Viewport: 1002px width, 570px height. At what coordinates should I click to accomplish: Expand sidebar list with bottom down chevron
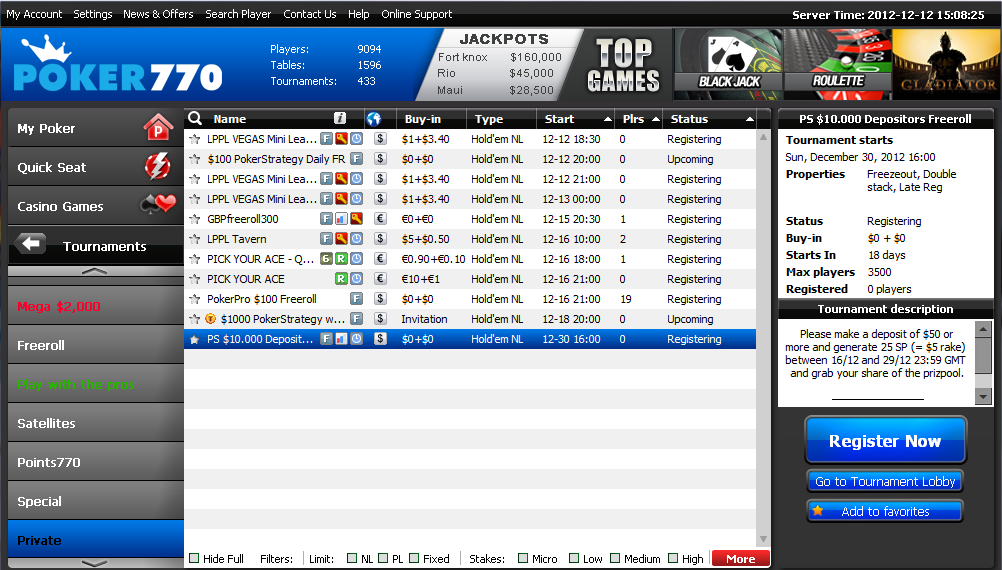point(95,564)
